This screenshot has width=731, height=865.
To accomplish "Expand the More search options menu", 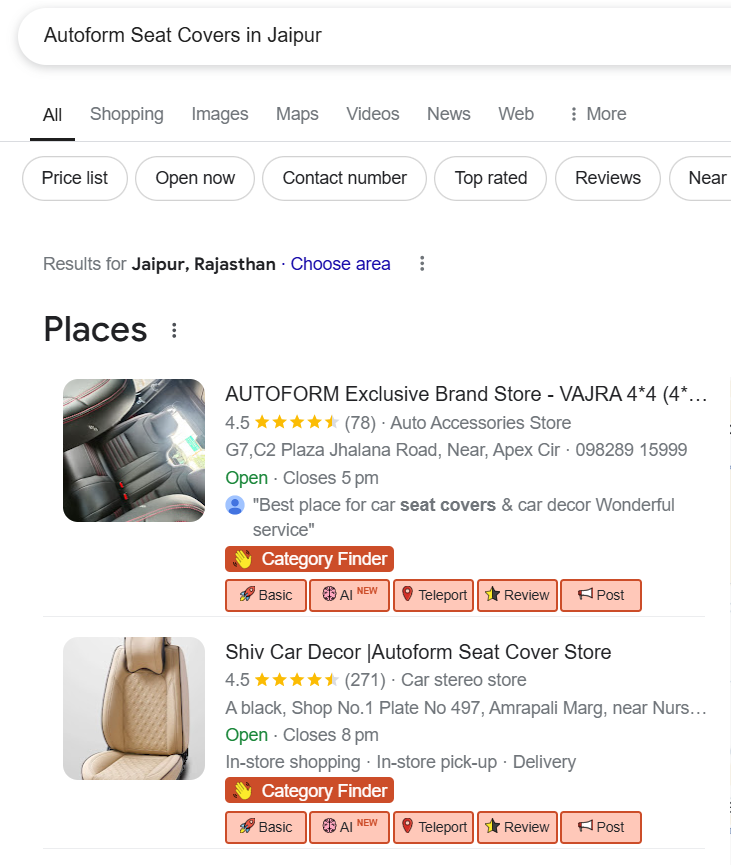I will (x=597, y=114).
